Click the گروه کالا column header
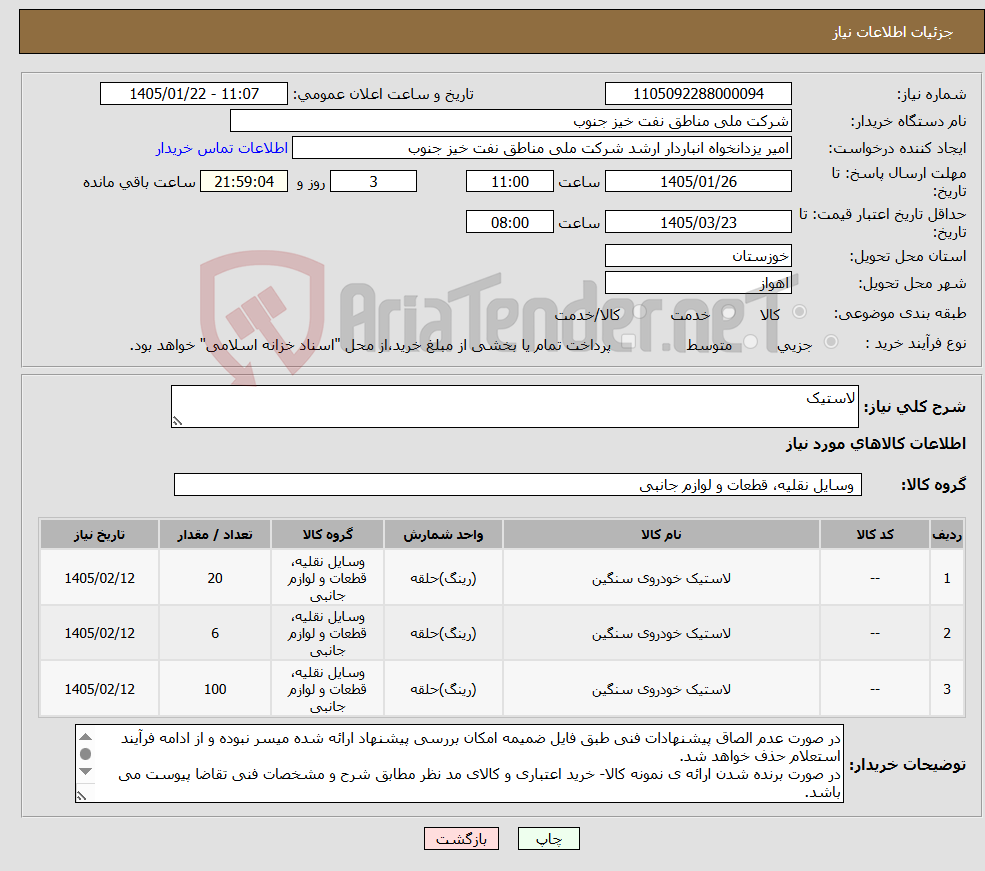Image resolution: width=985 pixels, height=871 pixels. [327, 534]
